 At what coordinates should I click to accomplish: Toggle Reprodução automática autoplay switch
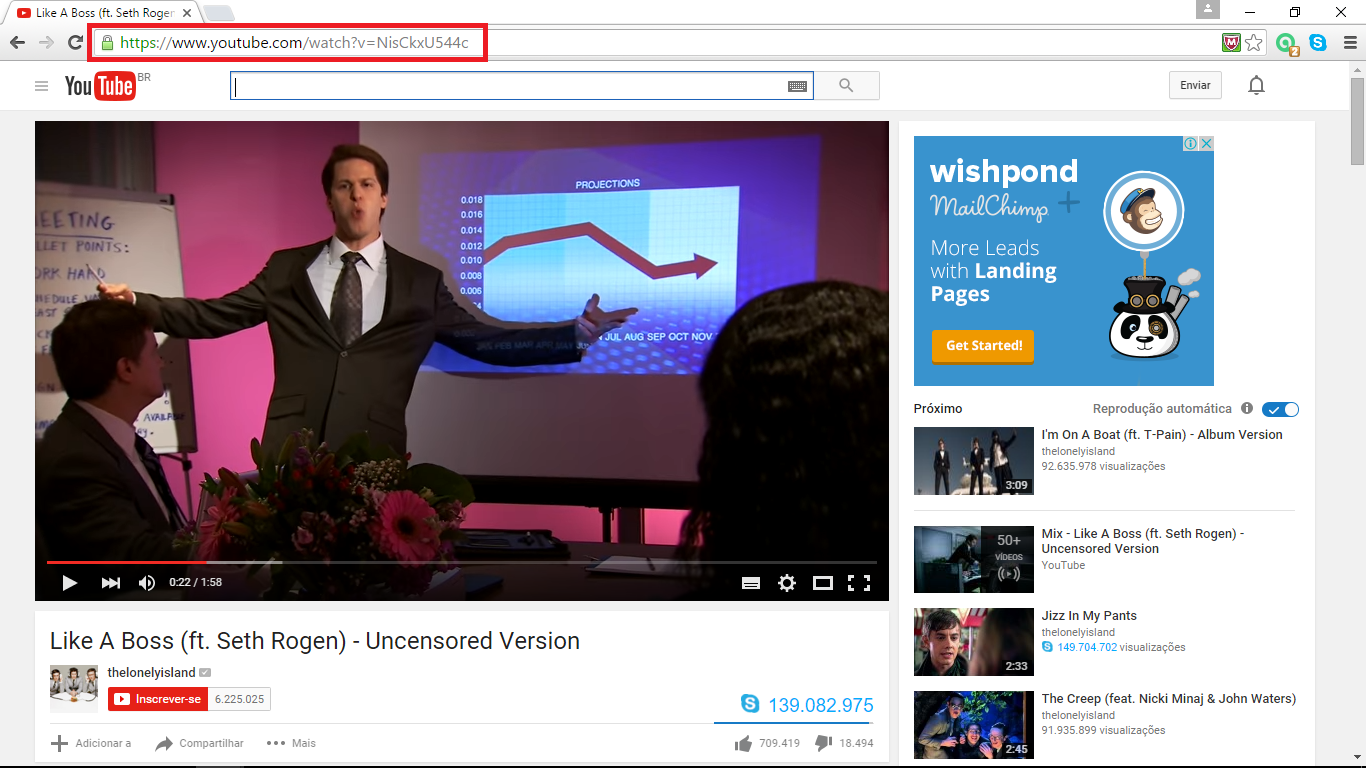(1280, 409)
